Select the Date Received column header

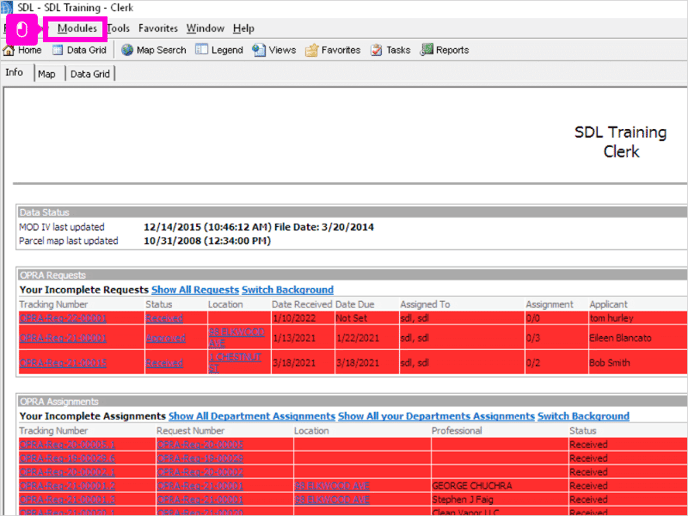tap(302, 305)
